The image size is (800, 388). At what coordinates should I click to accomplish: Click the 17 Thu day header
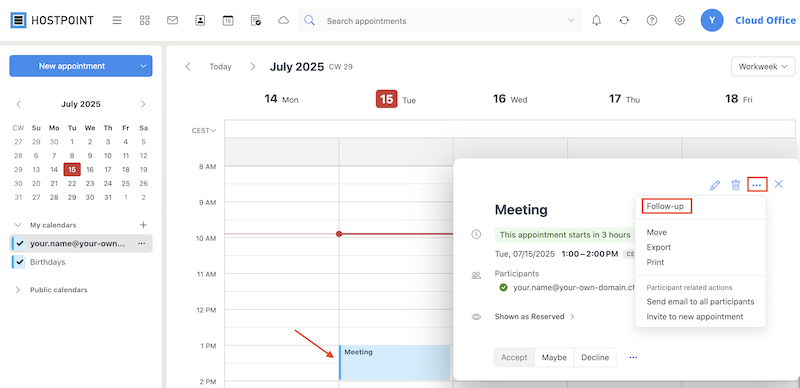pos(624,99)
